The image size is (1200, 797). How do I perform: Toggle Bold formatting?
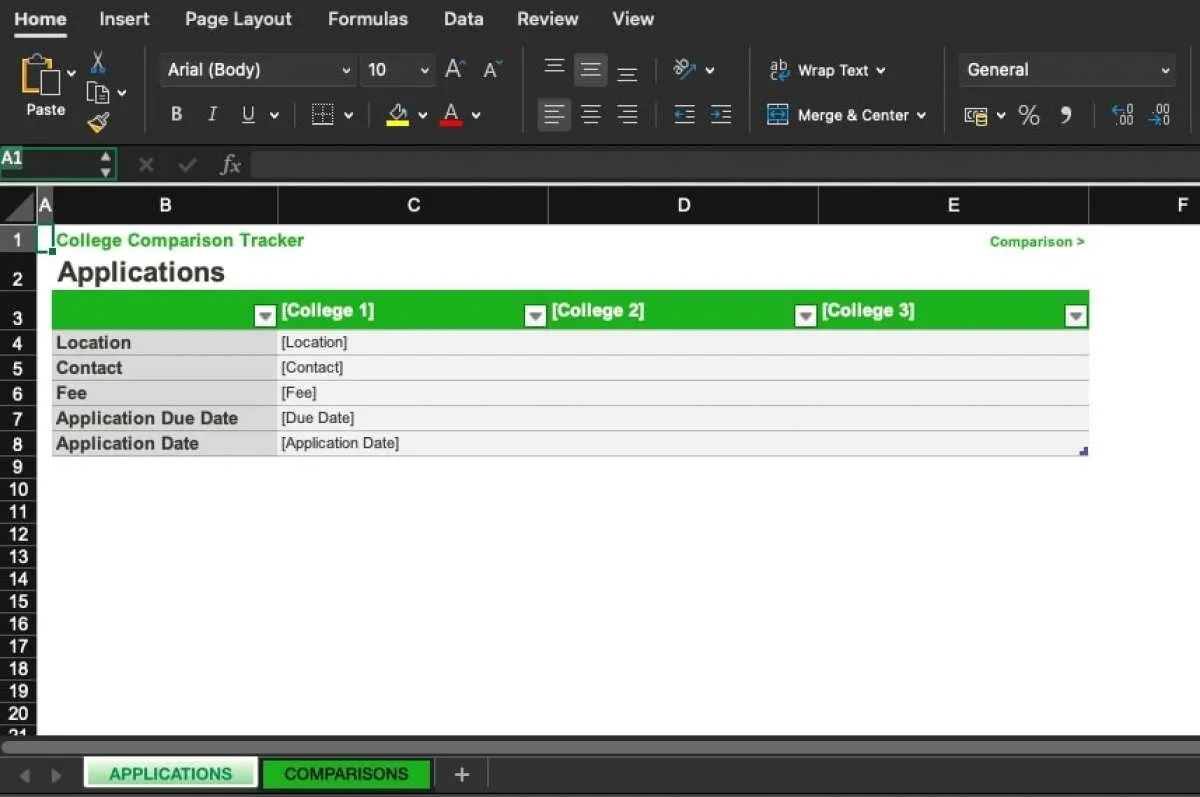(176, 115)
